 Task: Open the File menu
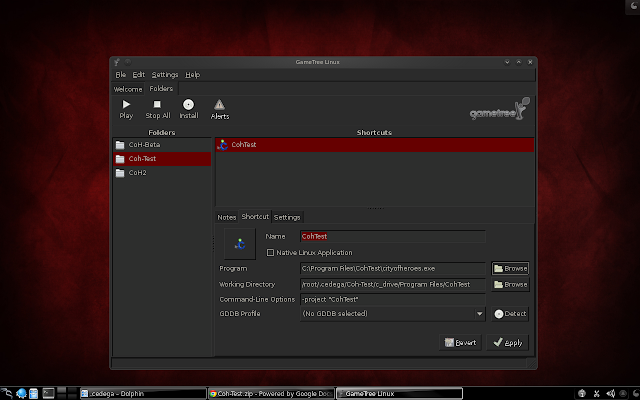pos(120,75)
